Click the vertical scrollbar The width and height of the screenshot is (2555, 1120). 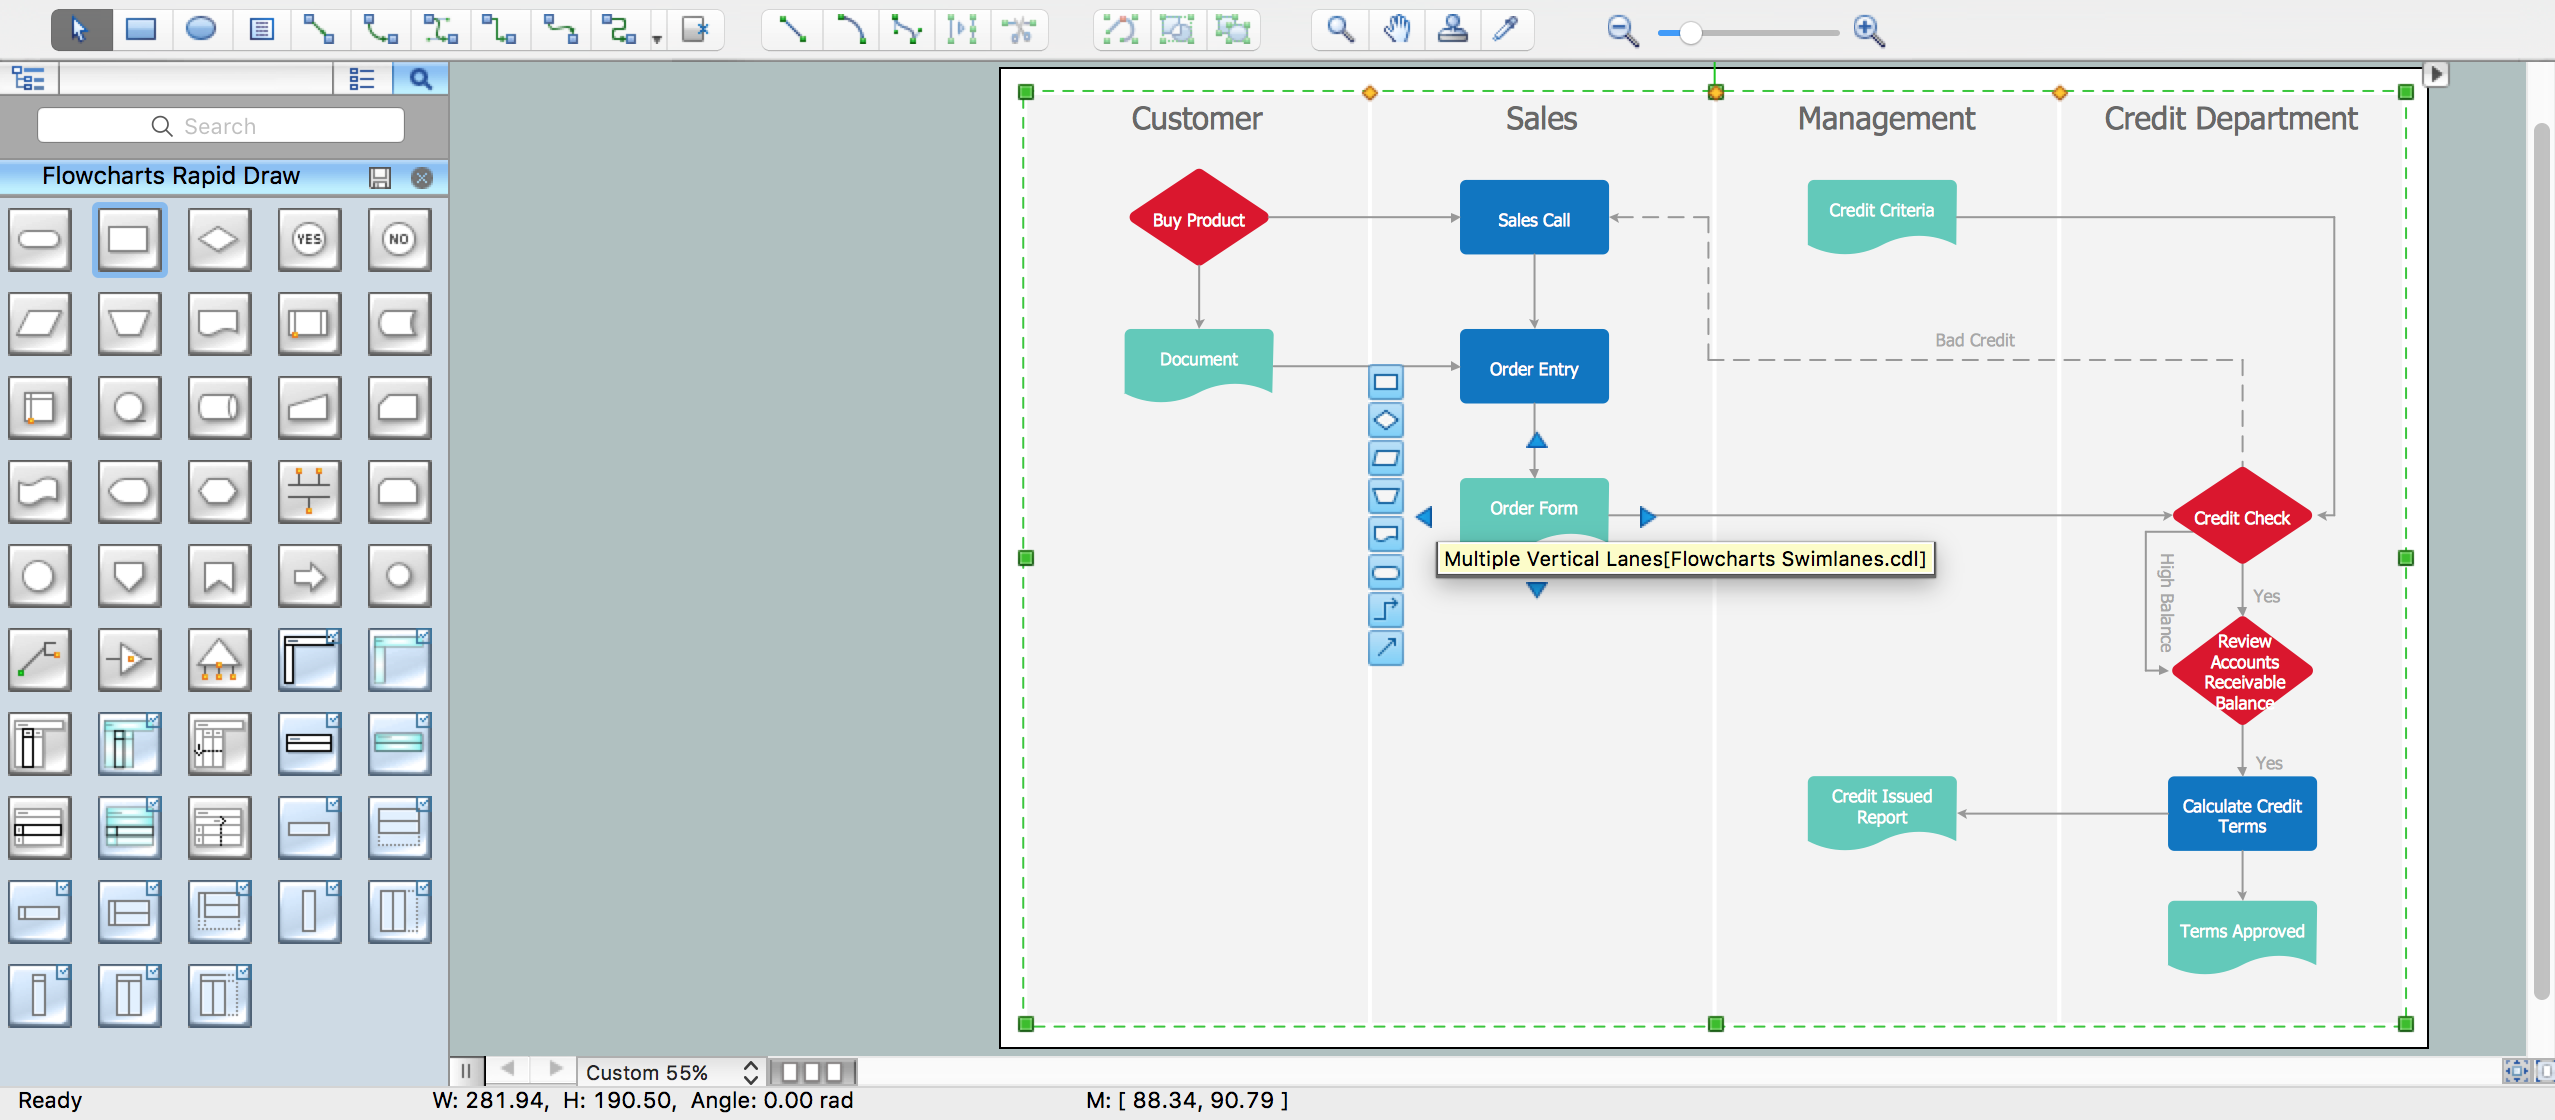[x=2542, y=560]
